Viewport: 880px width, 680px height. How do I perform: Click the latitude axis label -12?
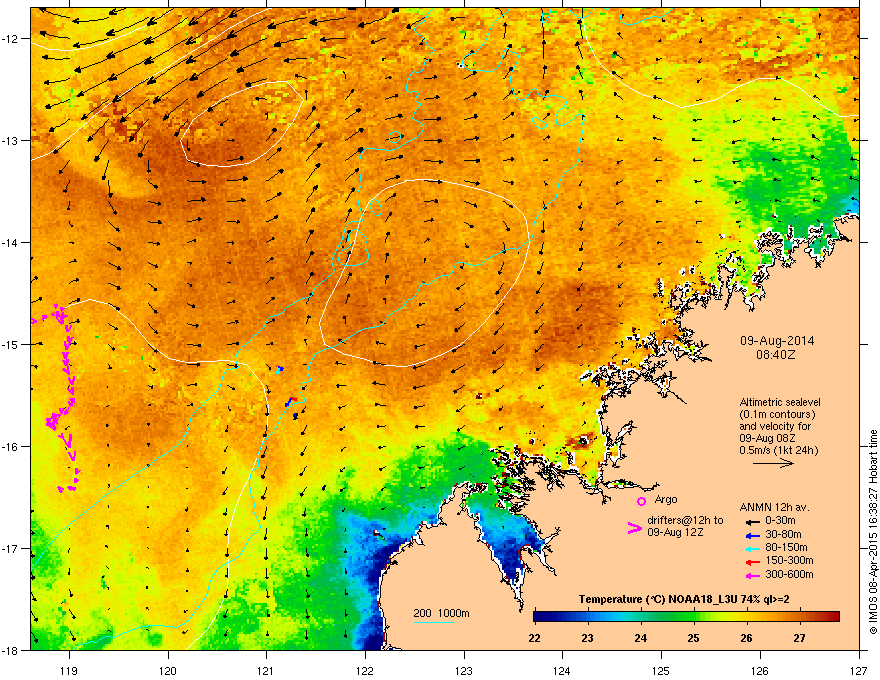pos(12,39)
